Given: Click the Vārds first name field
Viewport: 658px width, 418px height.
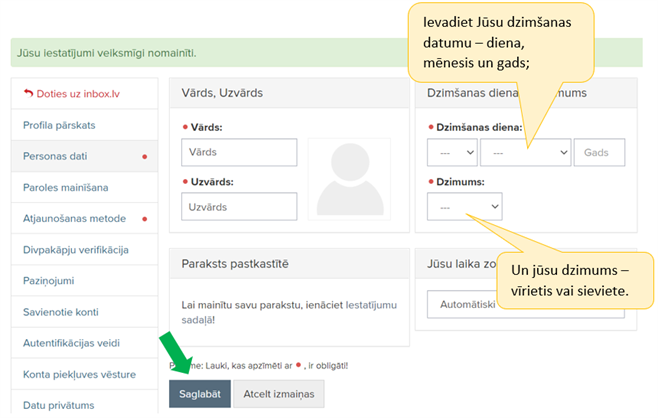Looking at the screenshot, I should coord(239,152).
